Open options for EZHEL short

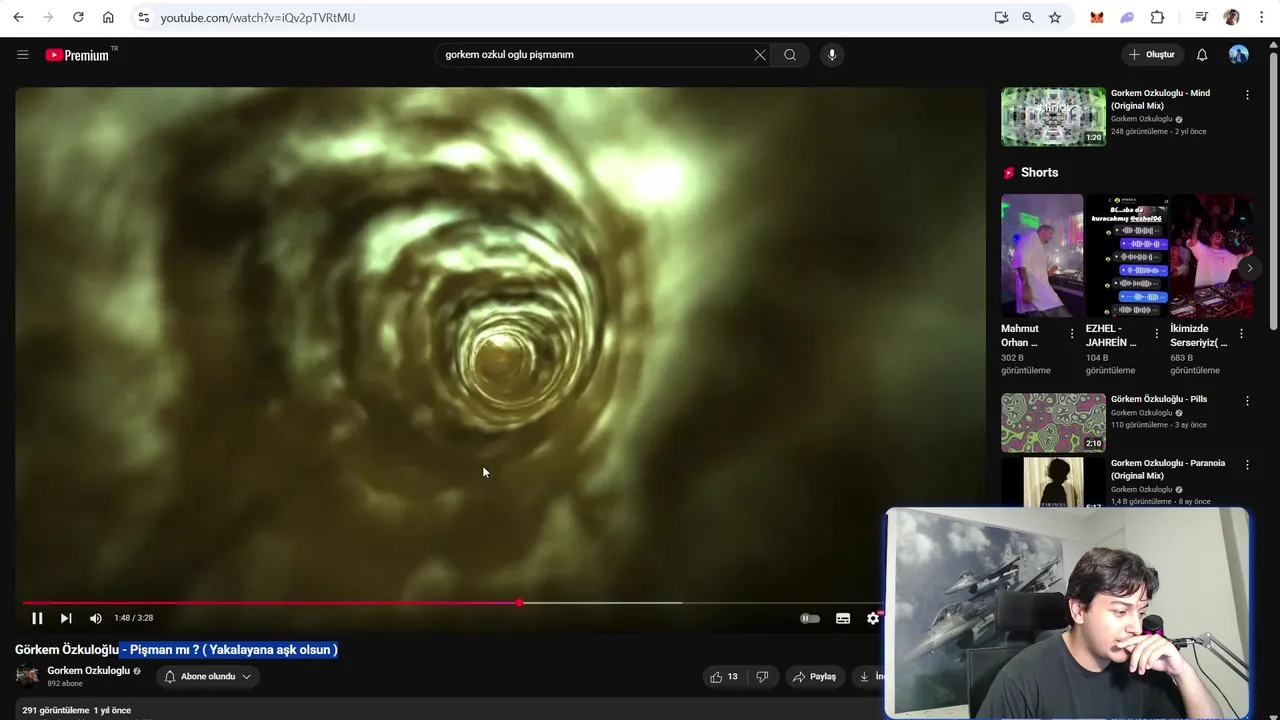[1157, 333]
